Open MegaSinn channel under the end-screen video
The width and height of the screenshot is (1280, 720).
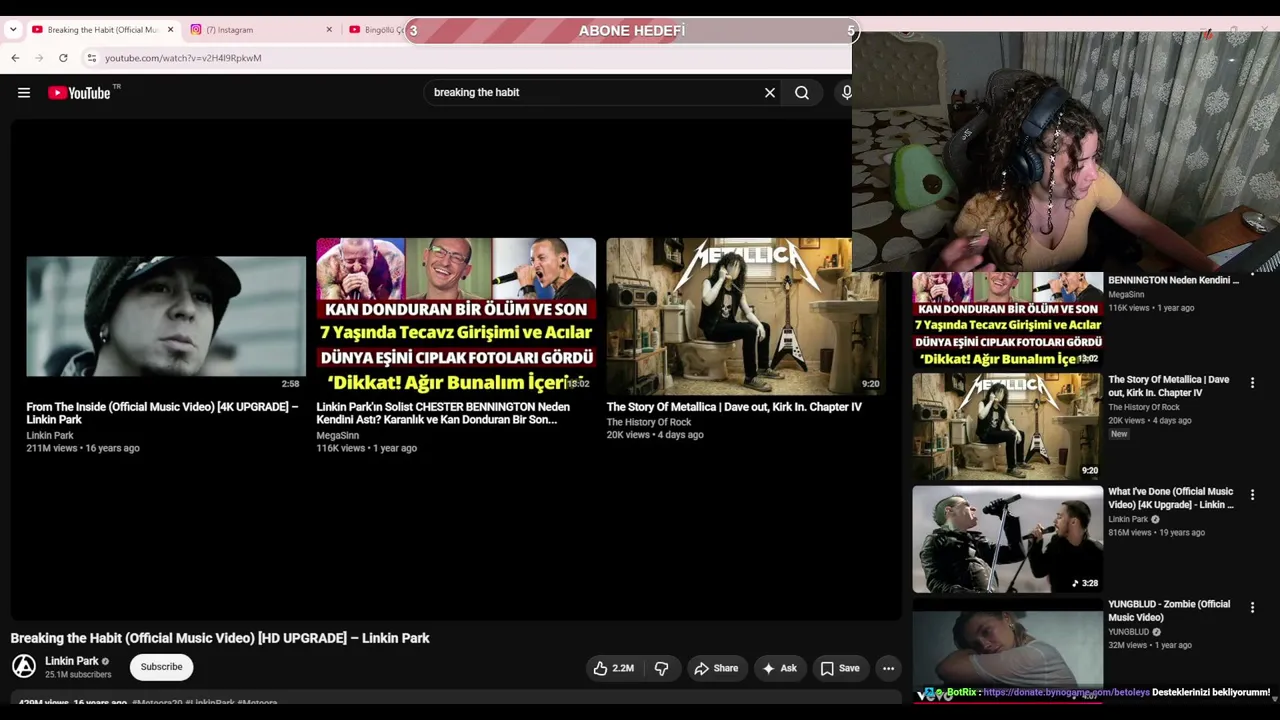(x=337, y=436)
